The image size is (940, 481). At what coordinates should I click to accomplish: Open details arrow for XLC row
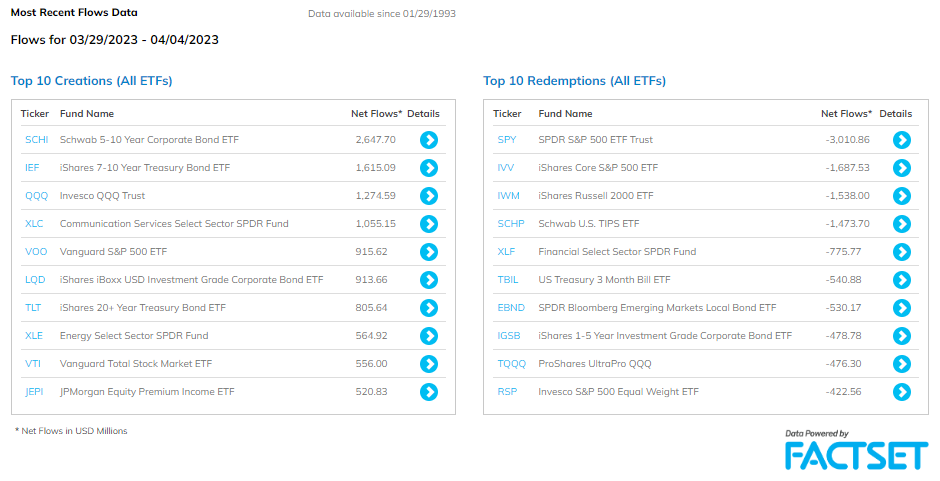click(429, 224)
